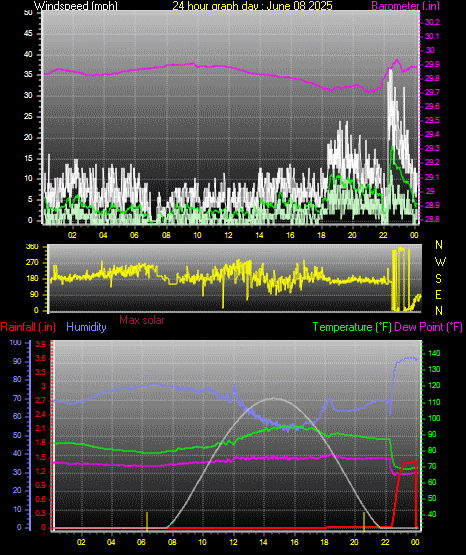The height and width of the screenshot is (555, 466).
Task: Click the '29.9' barometer axis value
Action: pos(432,64)
